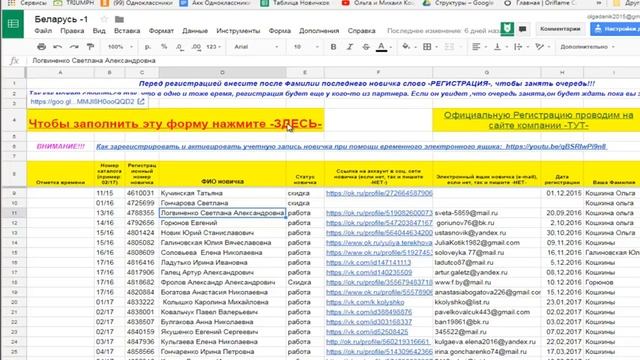The image size is (640, 360).
Task: Select row 11 header
Action: (14, 213)
